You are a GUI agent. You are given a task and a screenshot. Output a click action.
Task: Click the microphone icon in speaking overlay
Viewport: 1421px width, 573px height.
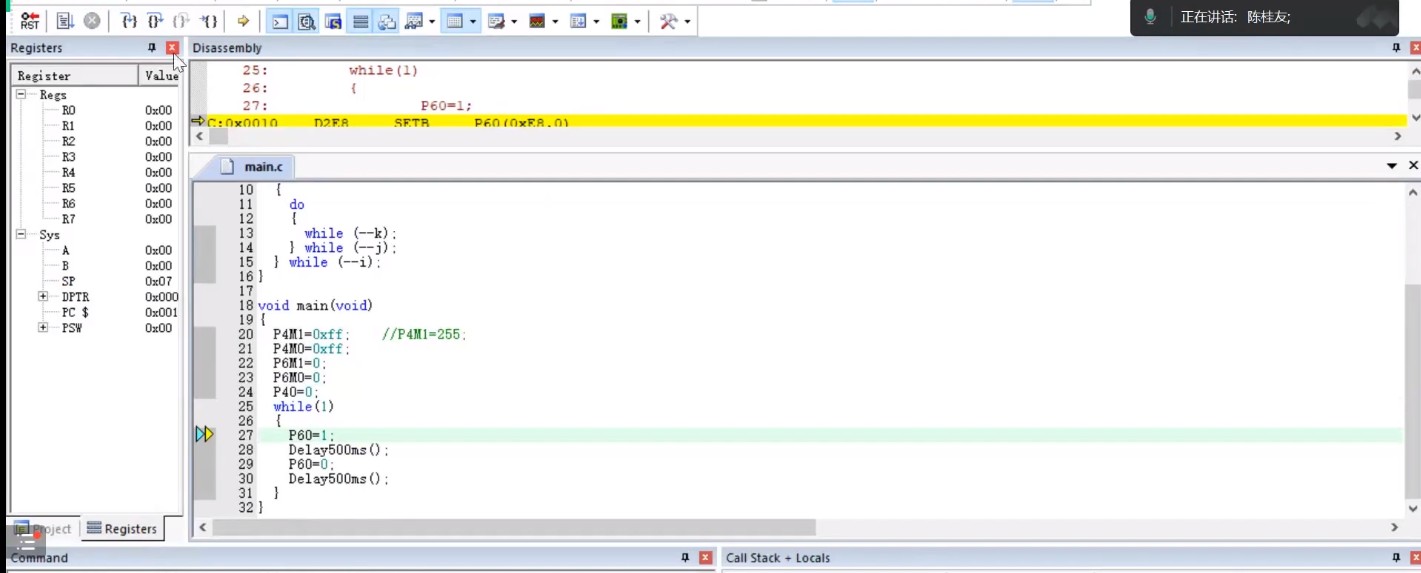(1150, 17)
